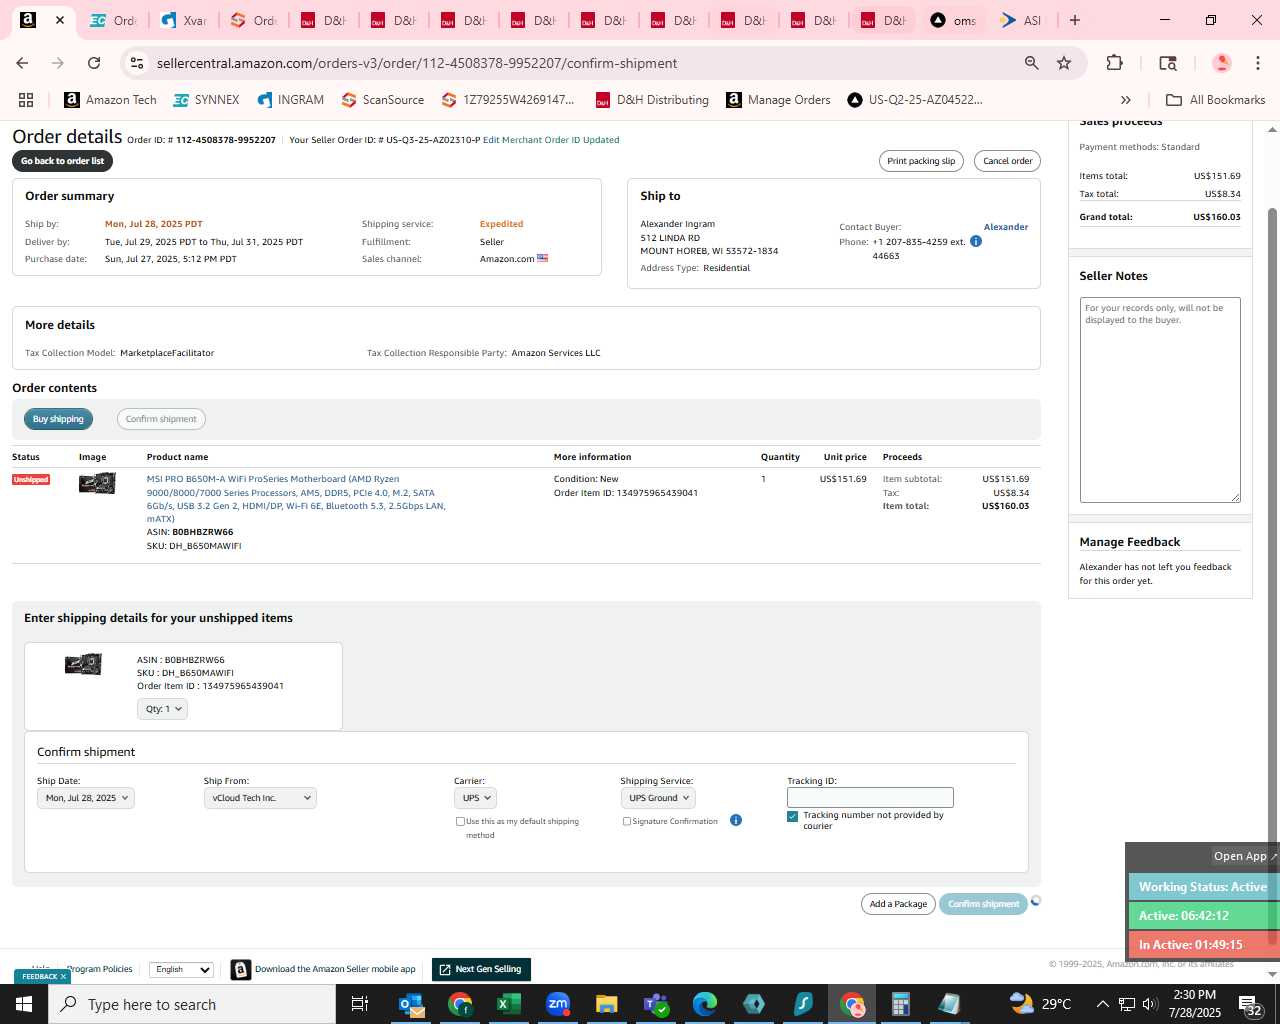Open the MSI PRO B650M-A WiFi product link
The width and height of the screenshot is (1280, 1024).
click(296, 499)
